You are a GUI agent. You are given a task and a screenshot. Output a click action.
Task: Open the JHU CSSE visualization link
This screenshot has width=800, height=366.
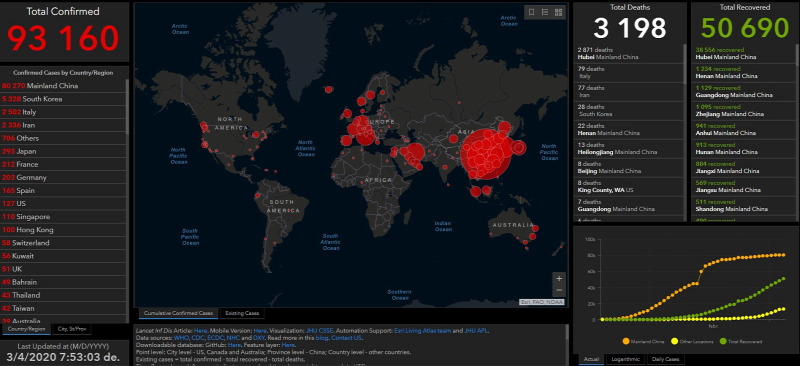pyautogui.click(x=319, y=331)
